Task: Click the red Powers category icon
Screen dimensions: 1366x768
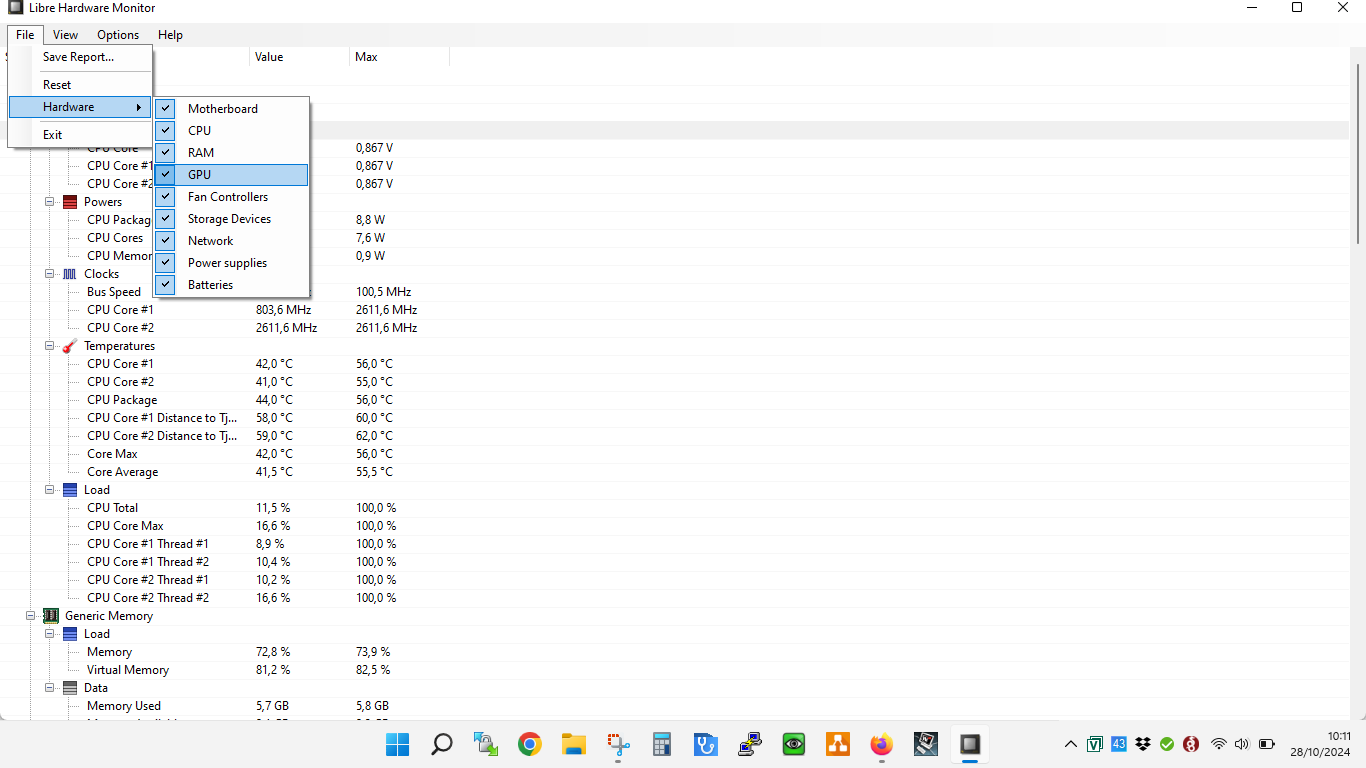Action: point(70,202)
